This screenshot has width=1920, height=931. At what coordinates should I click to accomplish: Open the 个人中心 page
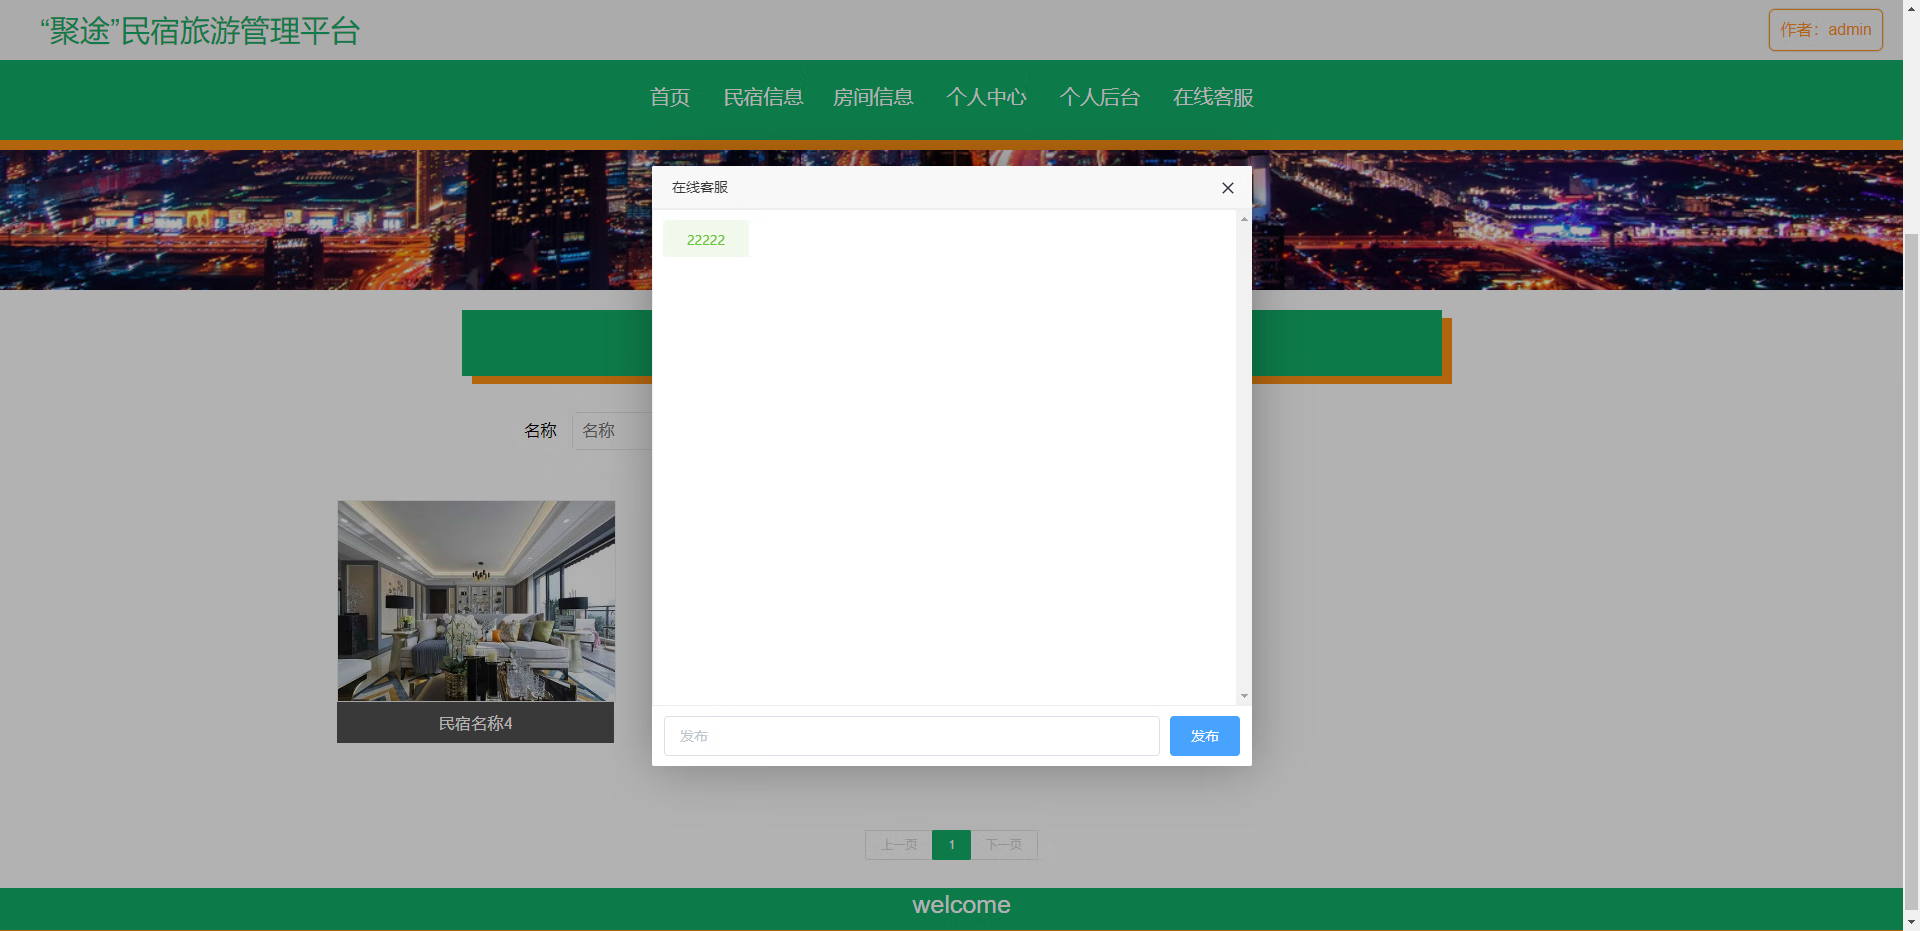point(986,97)
